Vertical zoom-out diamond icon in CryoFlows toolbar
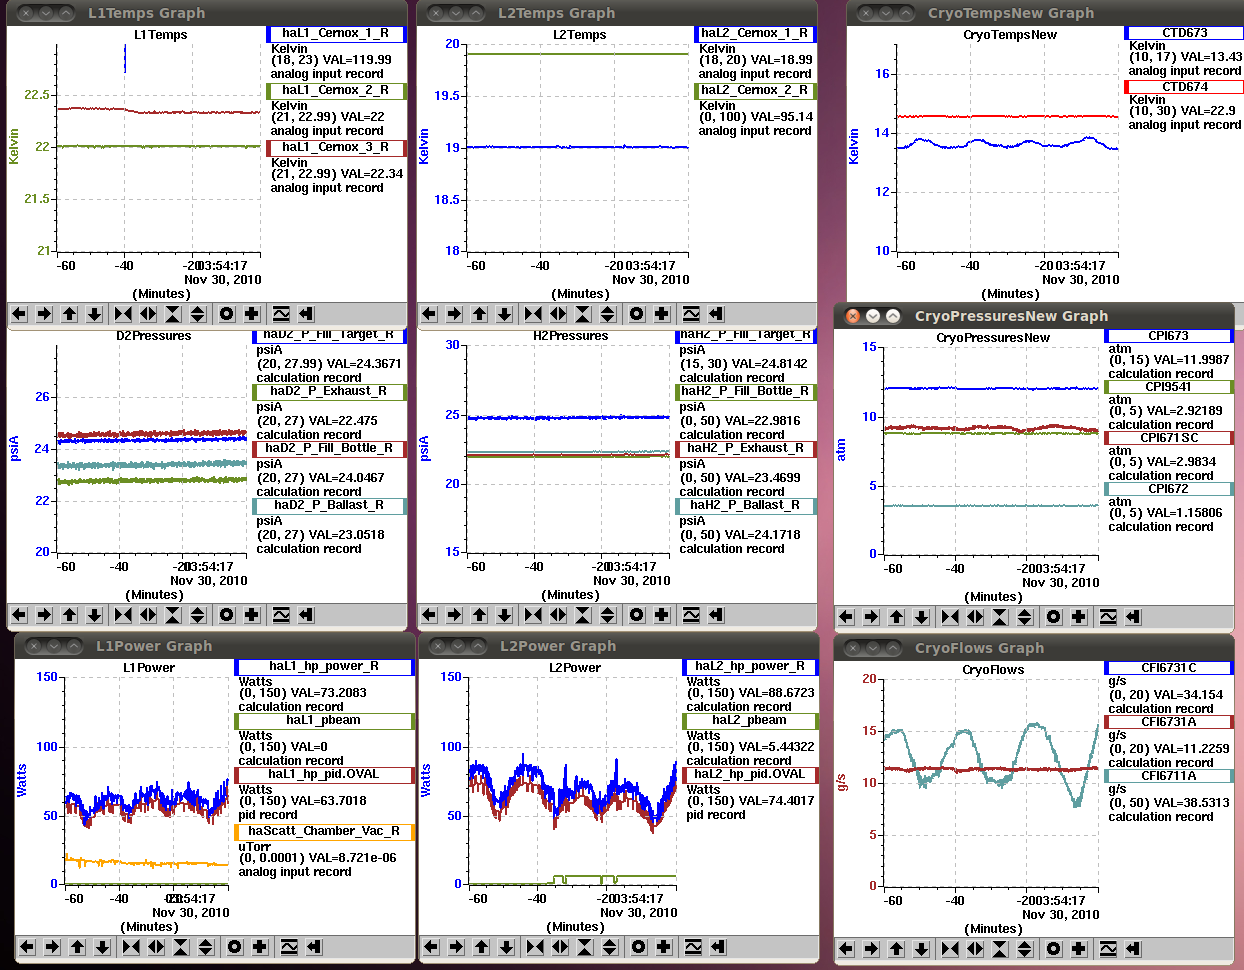This screenshot has width=1244, height=970. [1025, 949]
